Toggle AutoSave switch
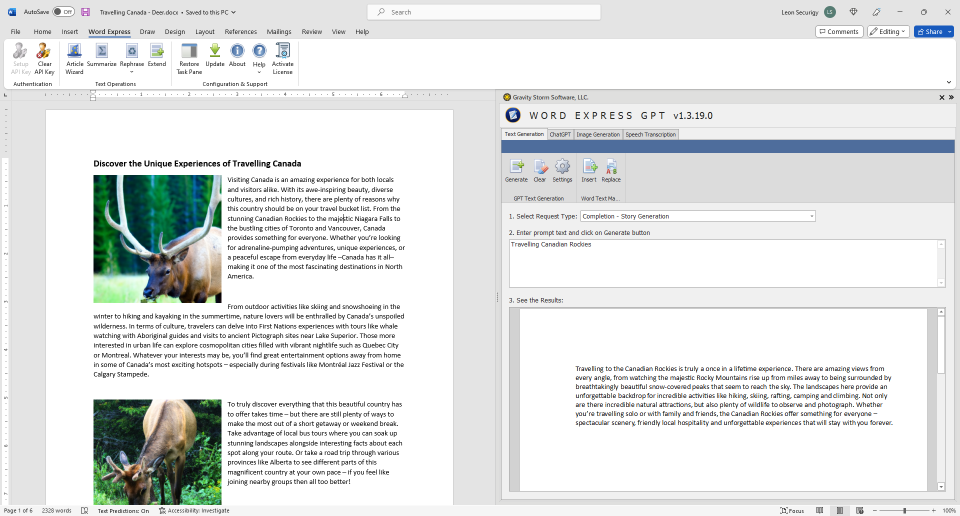 (x=63, y=12)
